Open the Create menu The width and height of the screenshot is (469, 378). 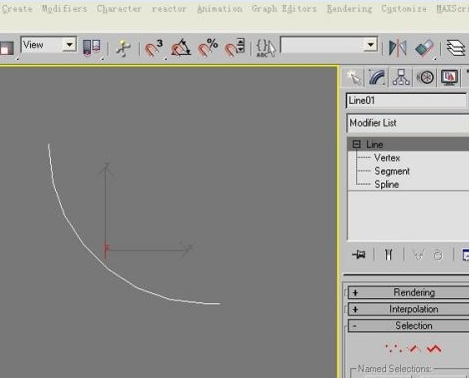coord(17,8)
